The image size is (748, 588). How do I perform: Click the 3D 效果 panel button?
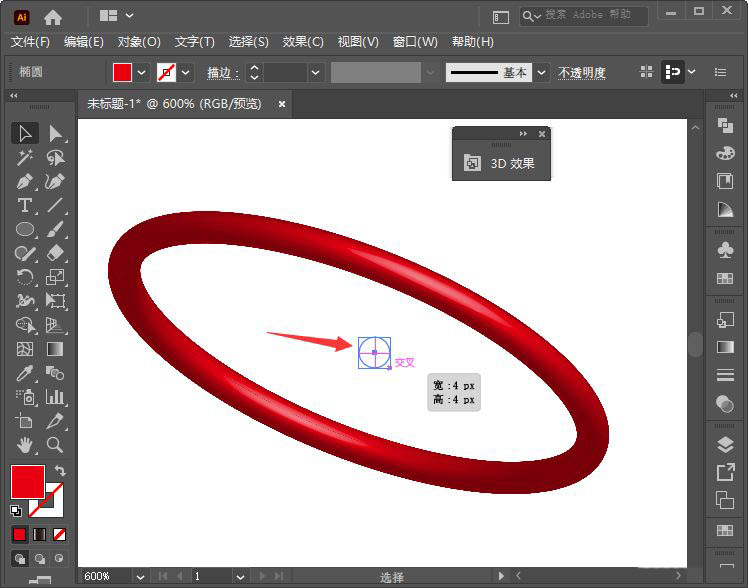501,163
